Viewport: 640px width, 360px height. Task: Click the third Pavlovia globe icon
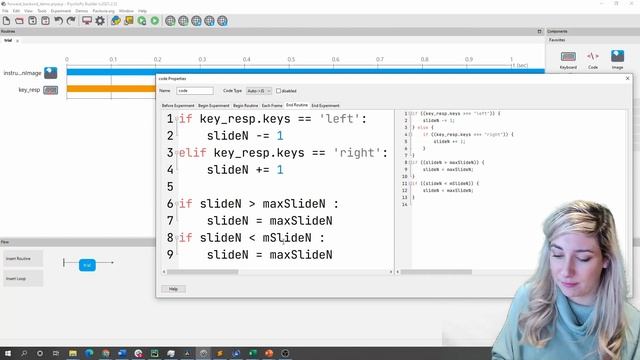coord(196,21)
